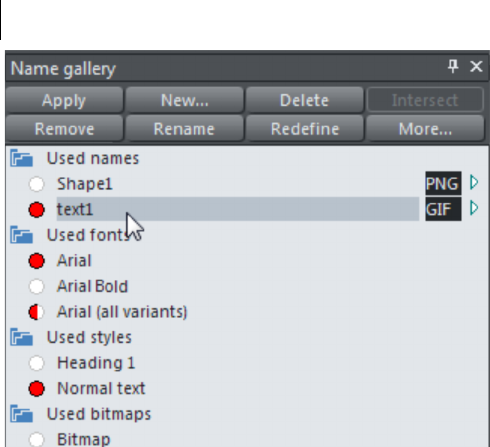Expand the arrow next to the PNG badge

[x=474, y=182]
